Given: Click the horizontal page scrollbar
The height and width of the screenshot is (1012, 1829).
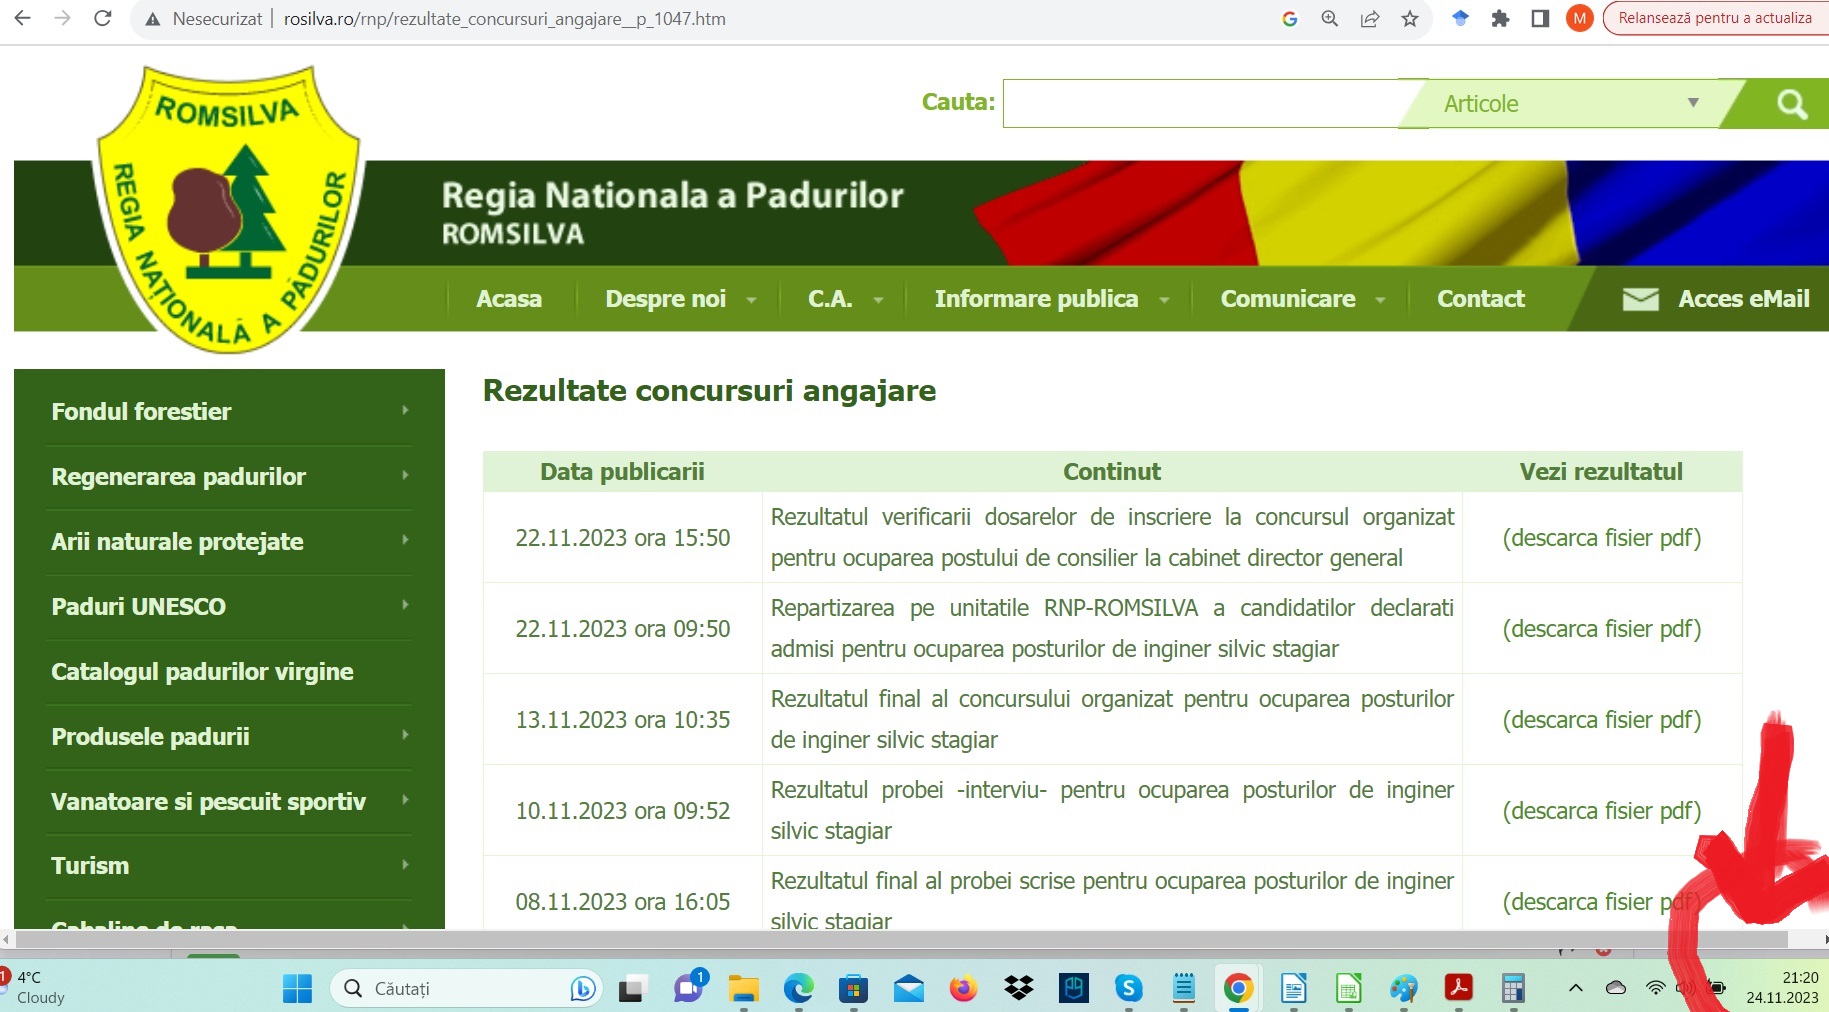Looking at the screenshot, I should pyautogui.click(x=900, y=940).
